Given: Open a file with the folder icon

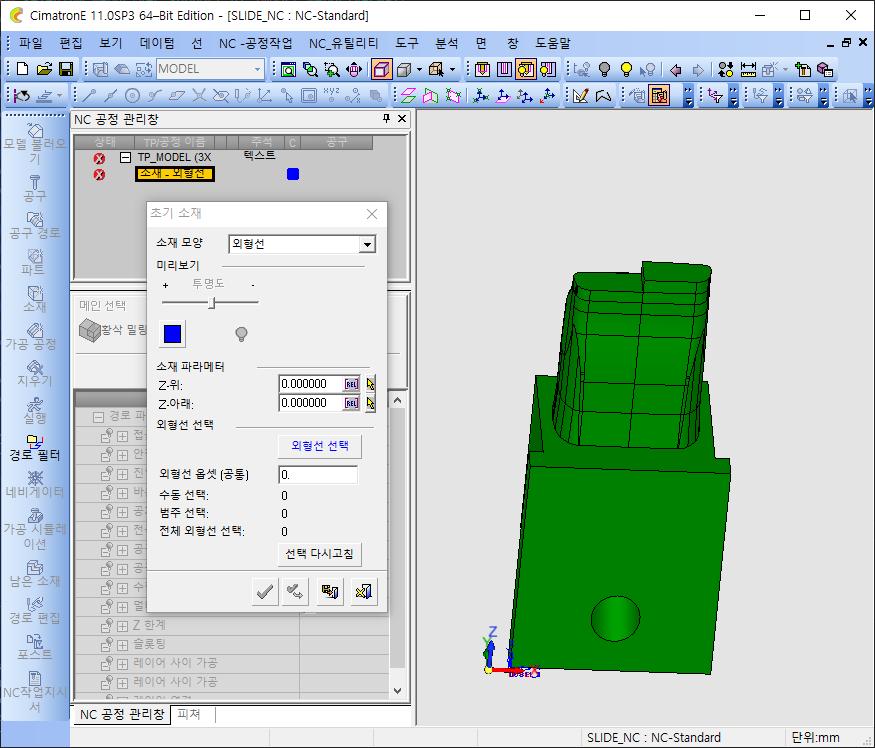Looking at the screenshot, I should click(x=44, y=69).
